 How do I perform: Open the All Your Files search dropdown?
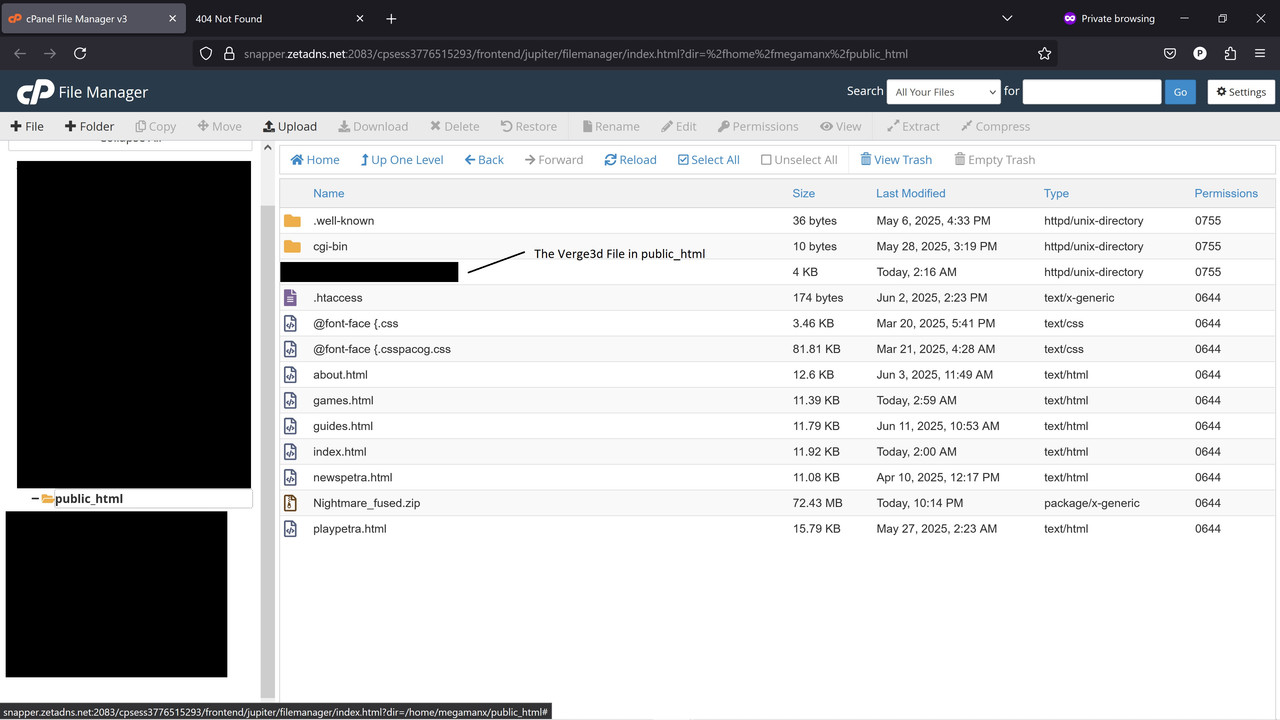[x=943, y=92]
